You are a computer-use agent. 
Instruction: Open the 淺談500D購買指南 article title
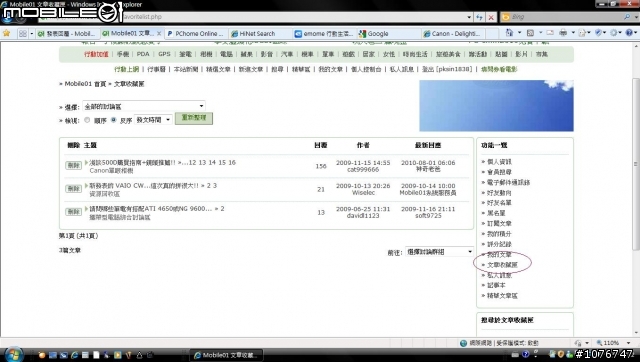tap(132, 162)
